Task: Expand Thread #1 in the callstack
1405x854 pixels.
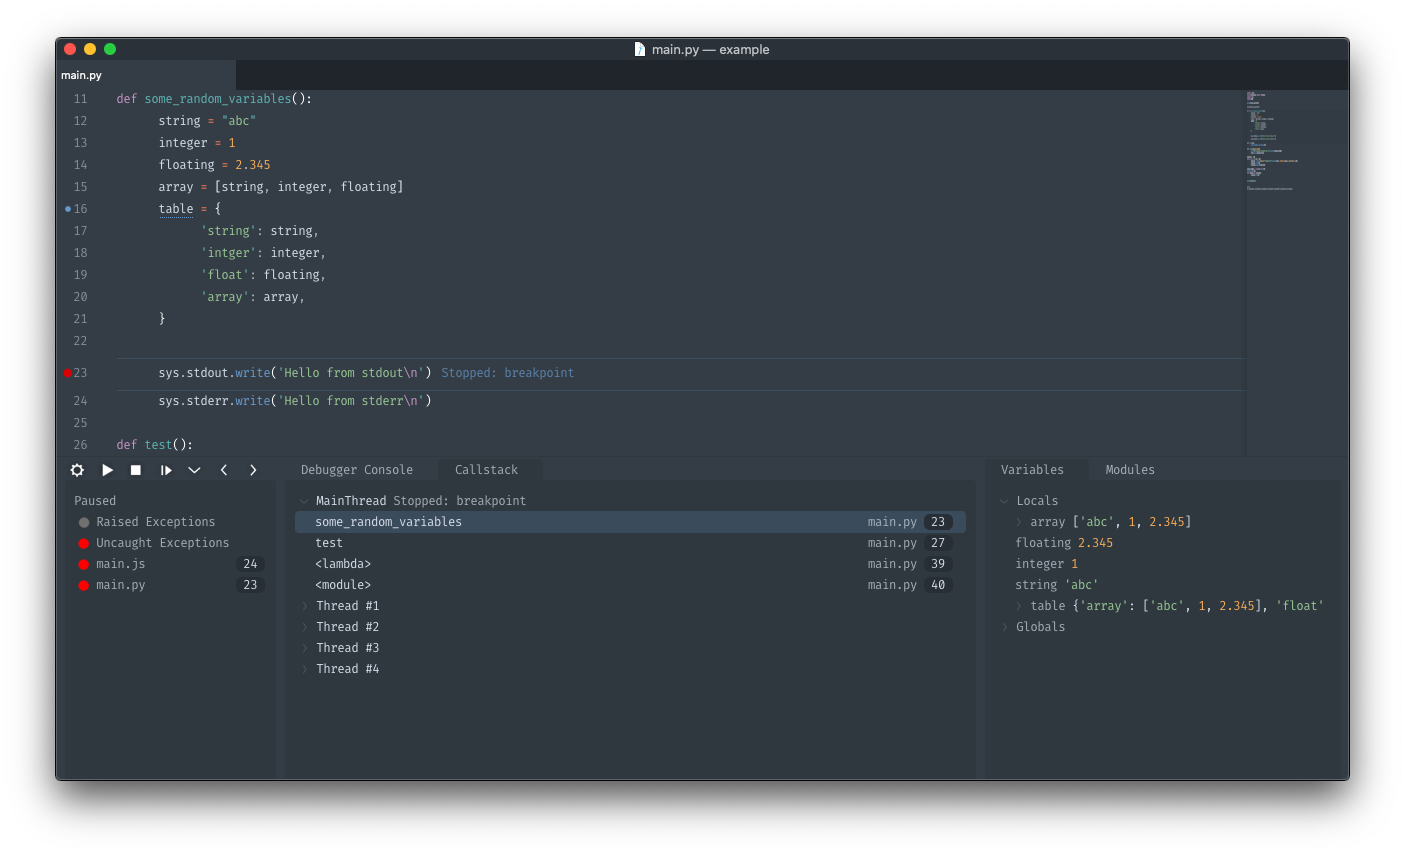Action: (305, 605)
